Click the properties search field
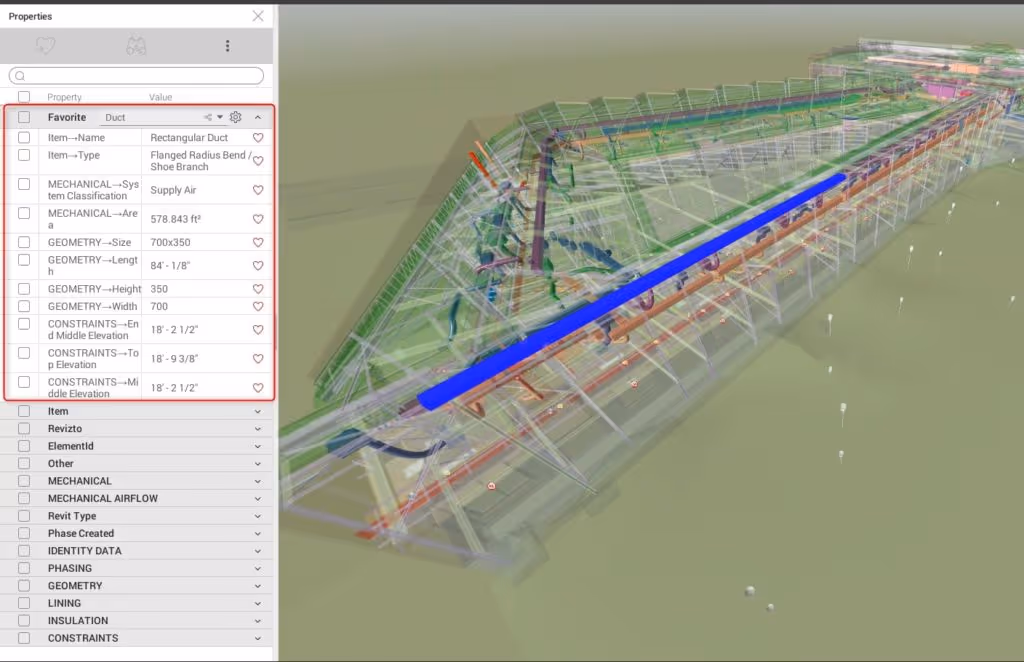Screen dimensions: 1024x662 coord(136,76)
